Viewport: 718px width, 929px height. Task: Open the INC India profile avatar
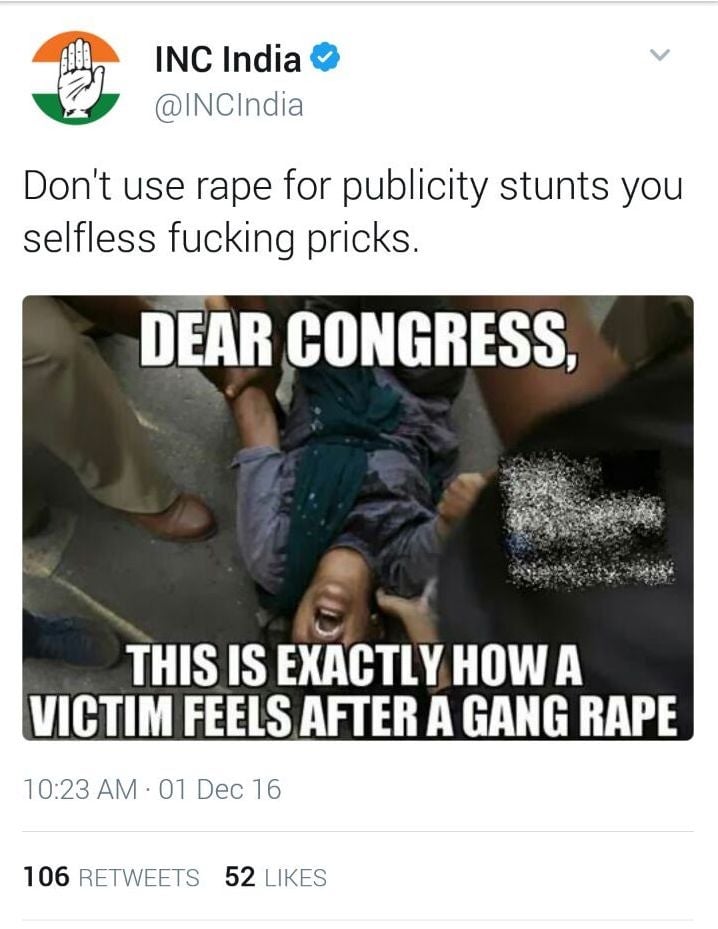(x=76, y=78)
